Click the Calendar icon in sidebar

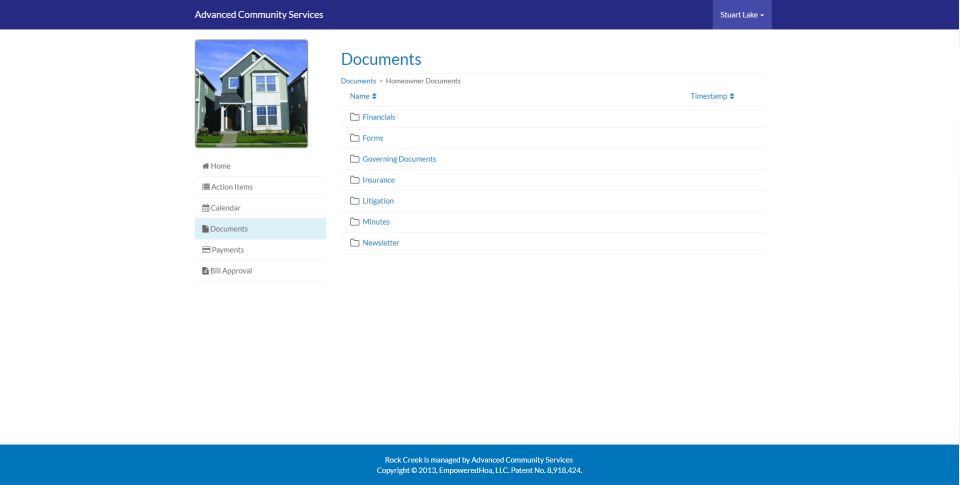tap(206, 208)
